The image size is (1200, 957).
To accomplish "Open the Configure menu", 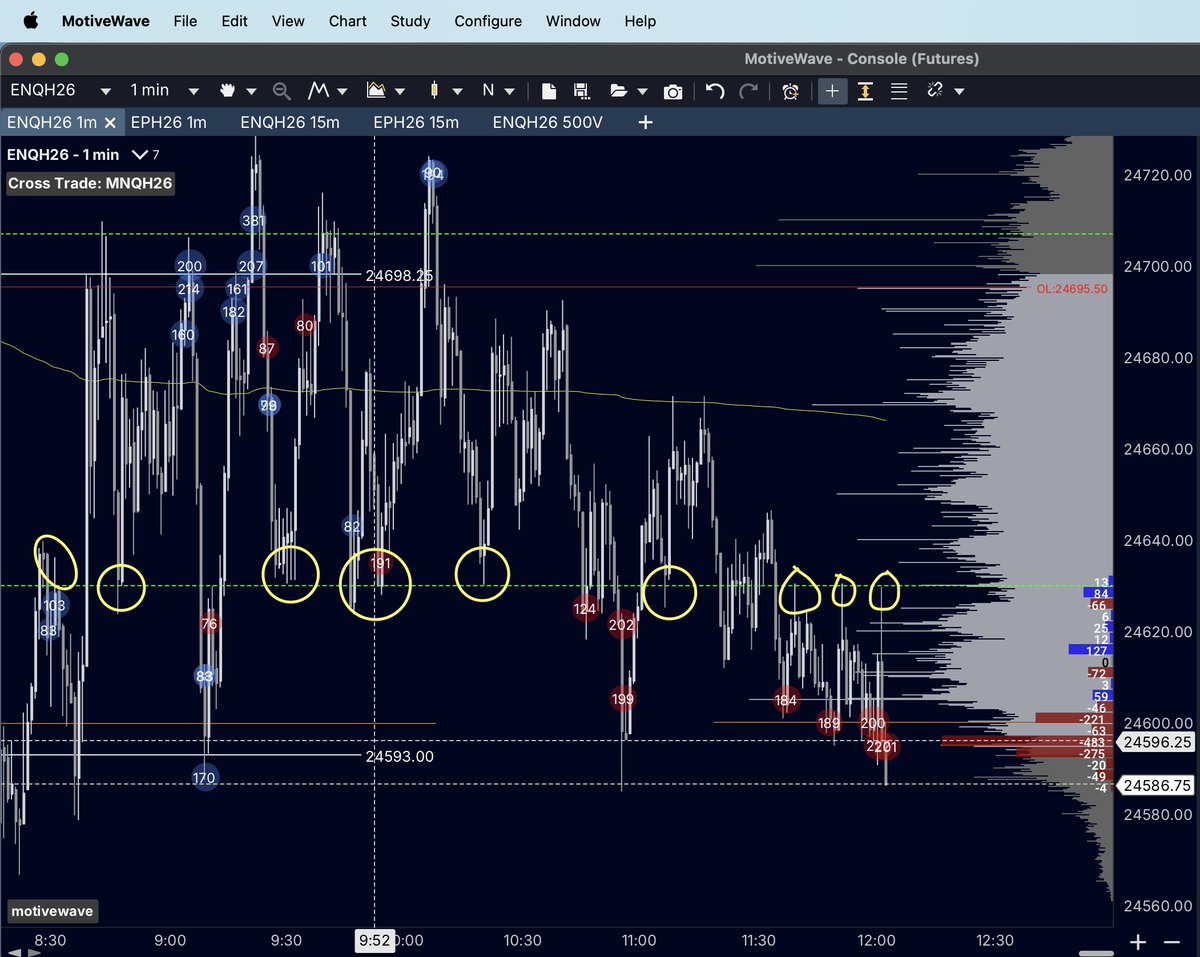I will click(488, 20).
